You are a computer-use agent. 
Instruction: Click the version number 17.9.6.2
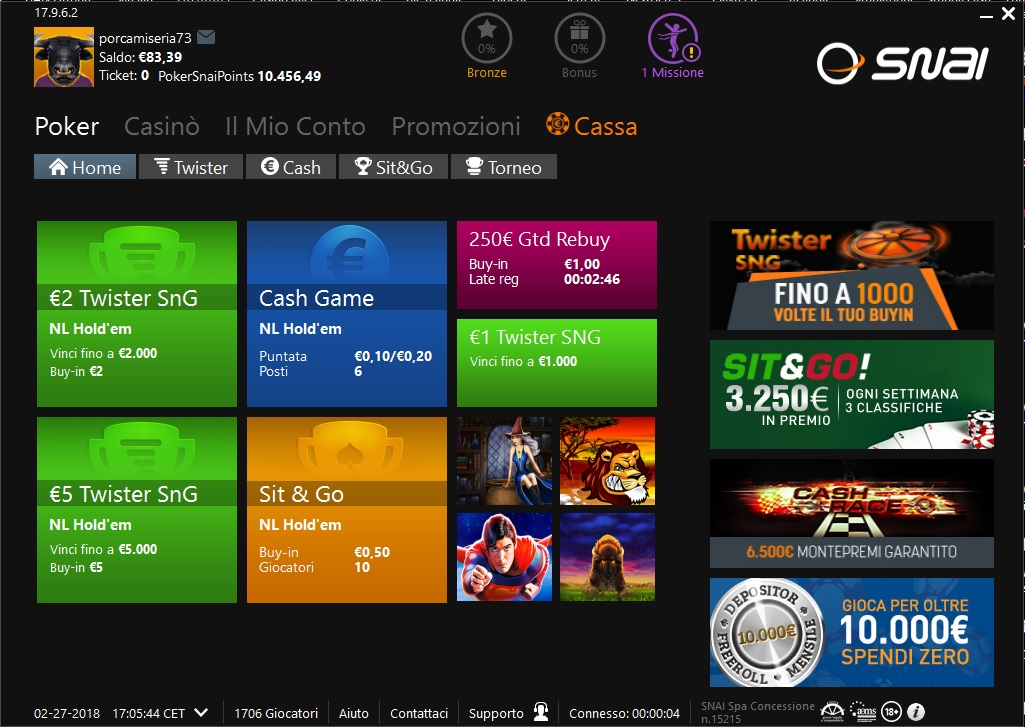[56, 12]
